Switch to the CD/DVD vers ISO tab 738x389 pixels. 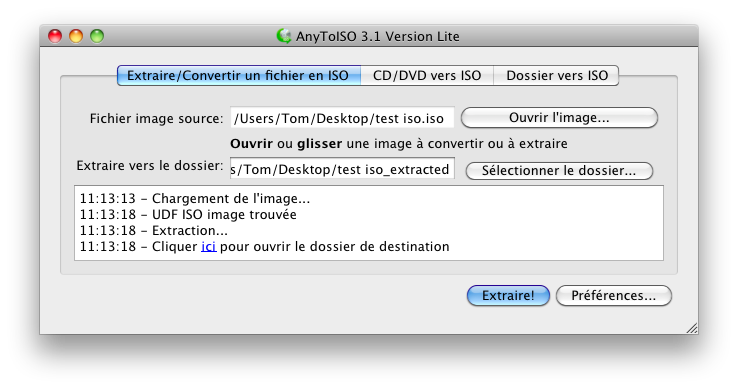tap(427, 75)
